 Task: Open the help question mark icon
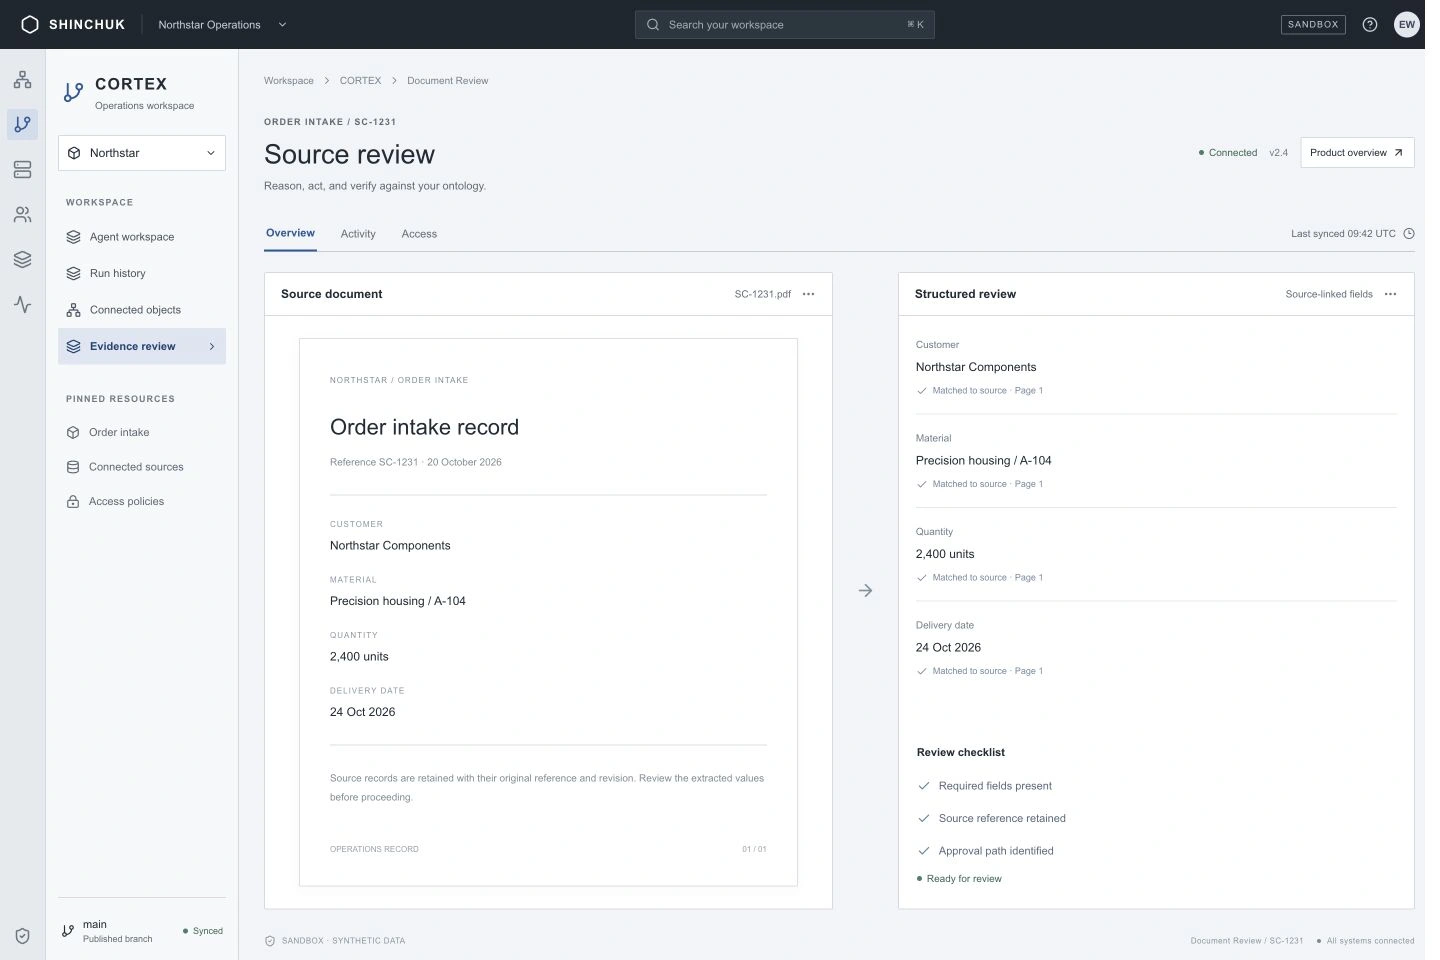(x=1370, y=24)
